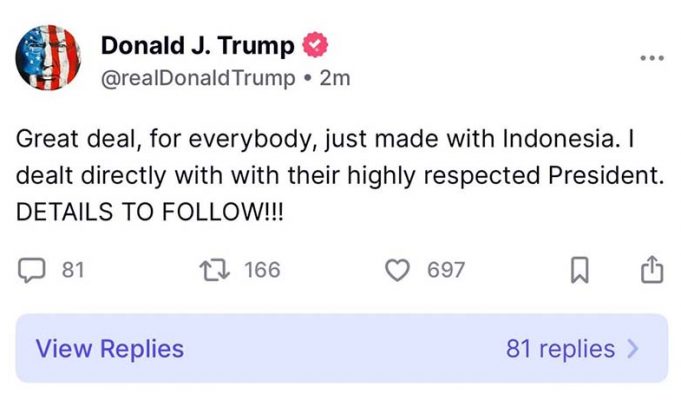Expand replies with the right chevron
The height and width of the screenshot is (400, 681).
click(632, 349)
